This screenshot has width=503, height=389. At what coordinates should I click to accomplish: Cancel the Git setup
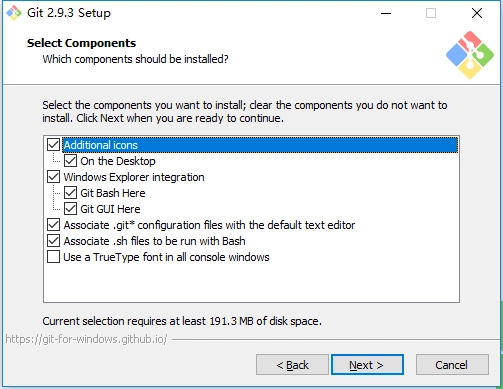452,365
